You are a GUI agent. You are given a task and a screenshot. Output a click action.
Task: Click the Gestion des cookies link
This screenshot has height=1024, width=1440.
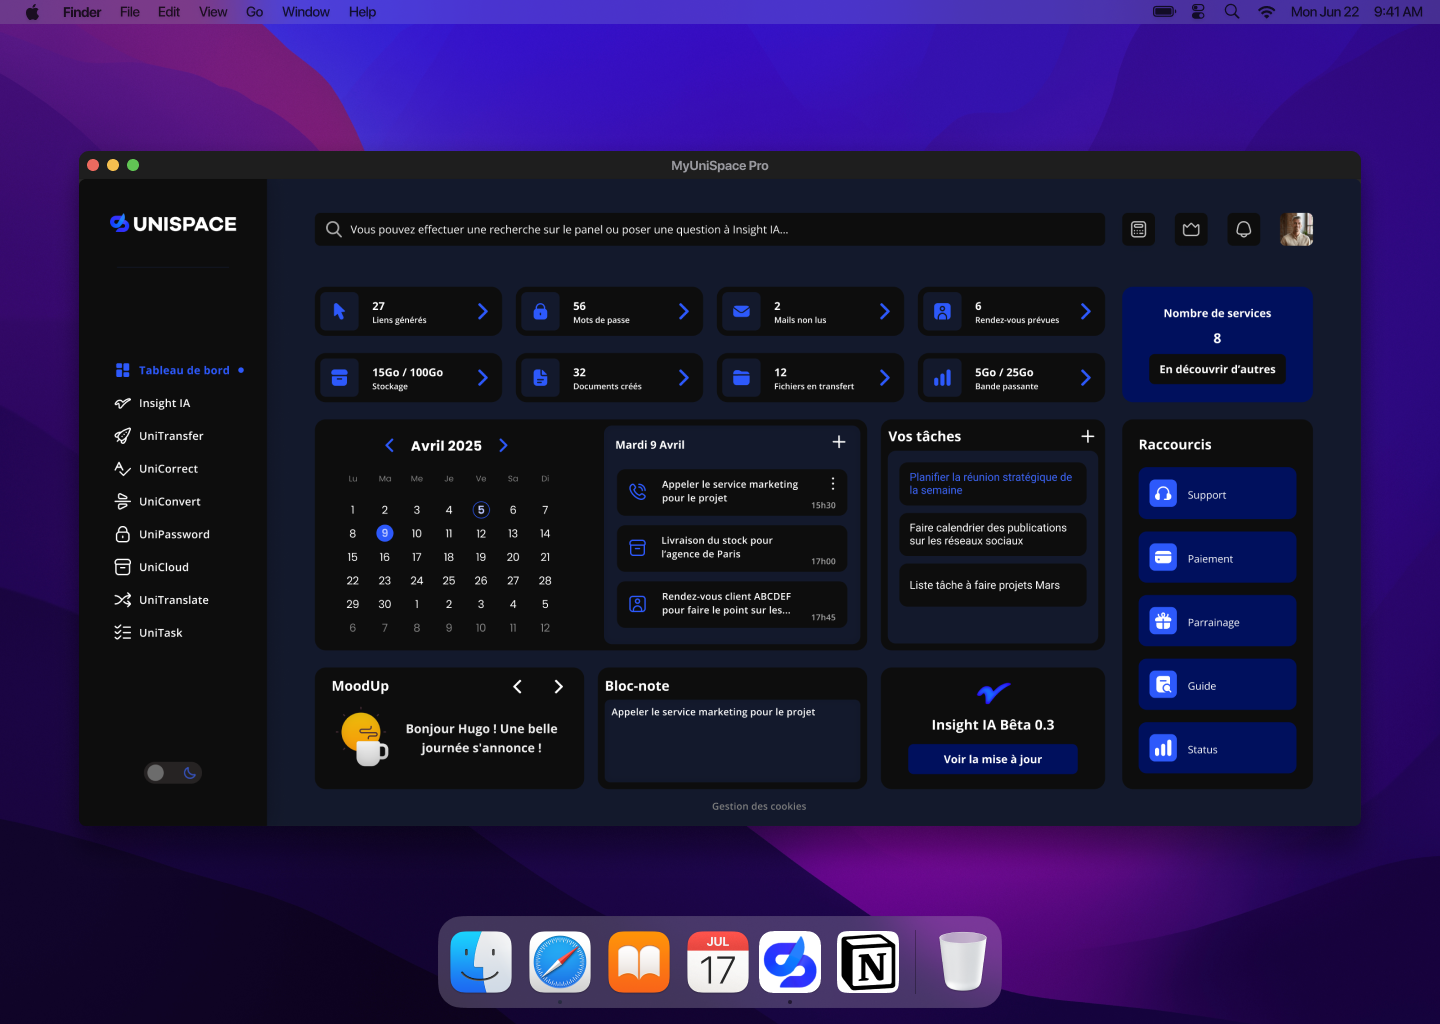pyautogui.click(x=759, y=806)
